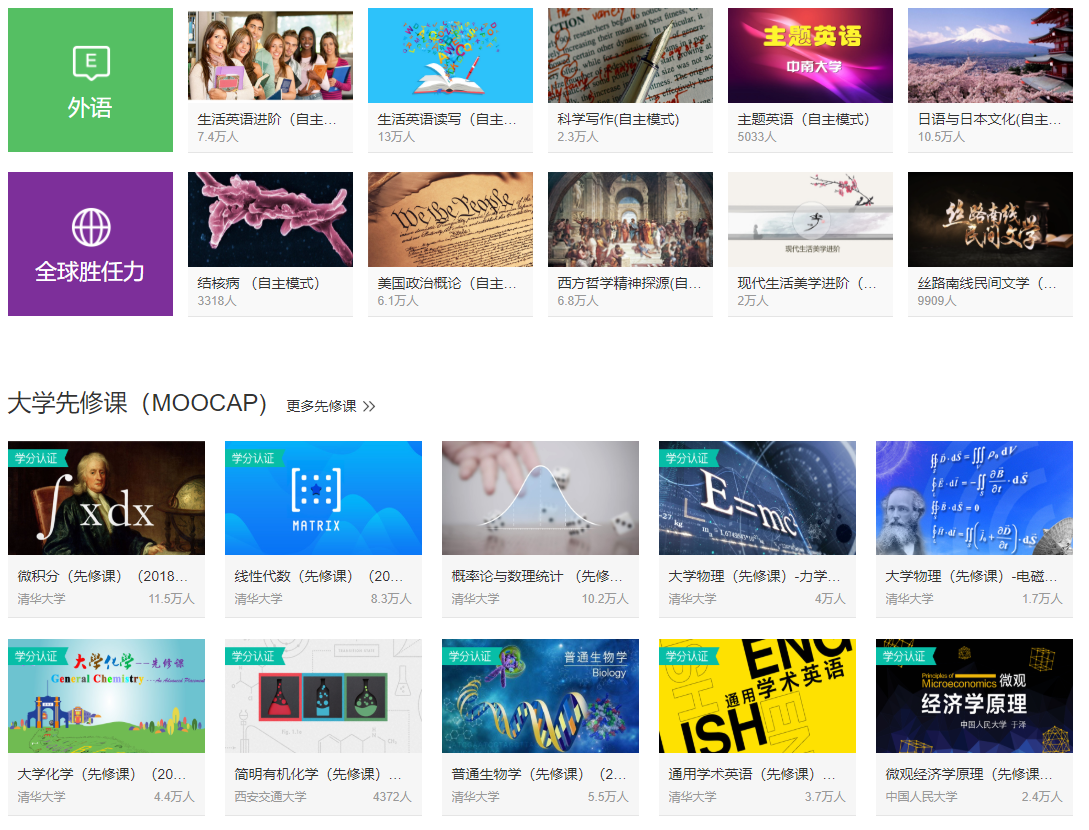Open 普通生物学 Biology DNA thumbnail
Image resolution: width=1089 pixels, height=830 pixels.
pyautogui.click(x=540, y=696)
